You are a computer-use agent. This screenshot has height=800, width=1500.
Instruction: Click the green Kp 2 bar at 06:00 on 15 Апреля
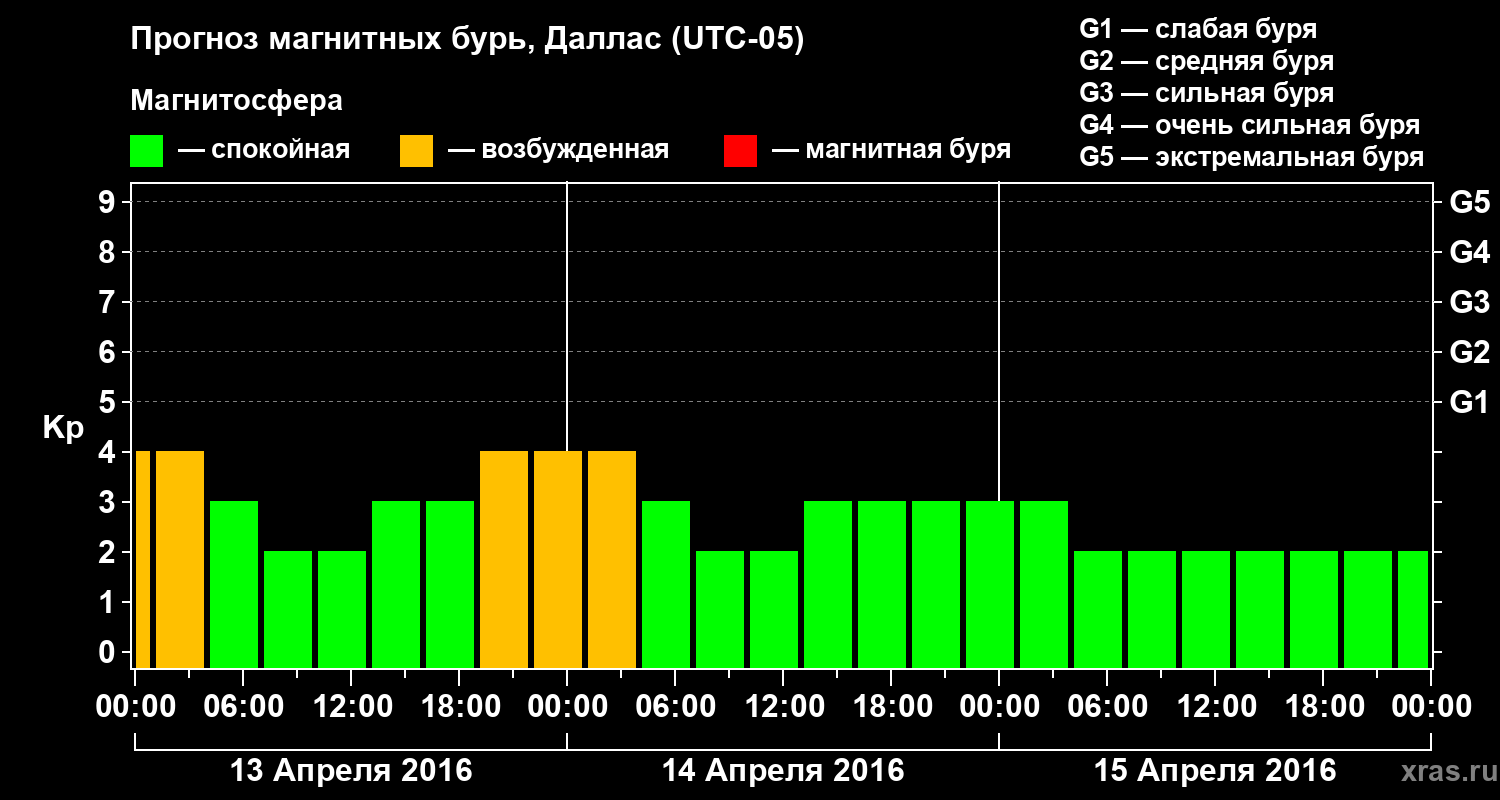(1098, 609)
